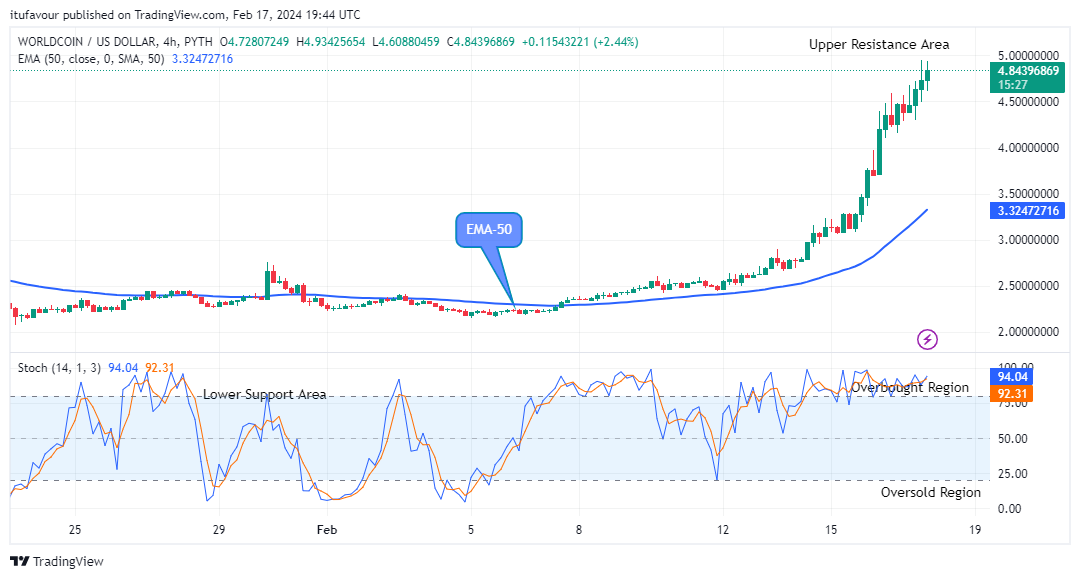Screen dimensions: 1080x579
Task: Click the EMA legend value 3.32472716 in blue
Action: tap(202, 59)
